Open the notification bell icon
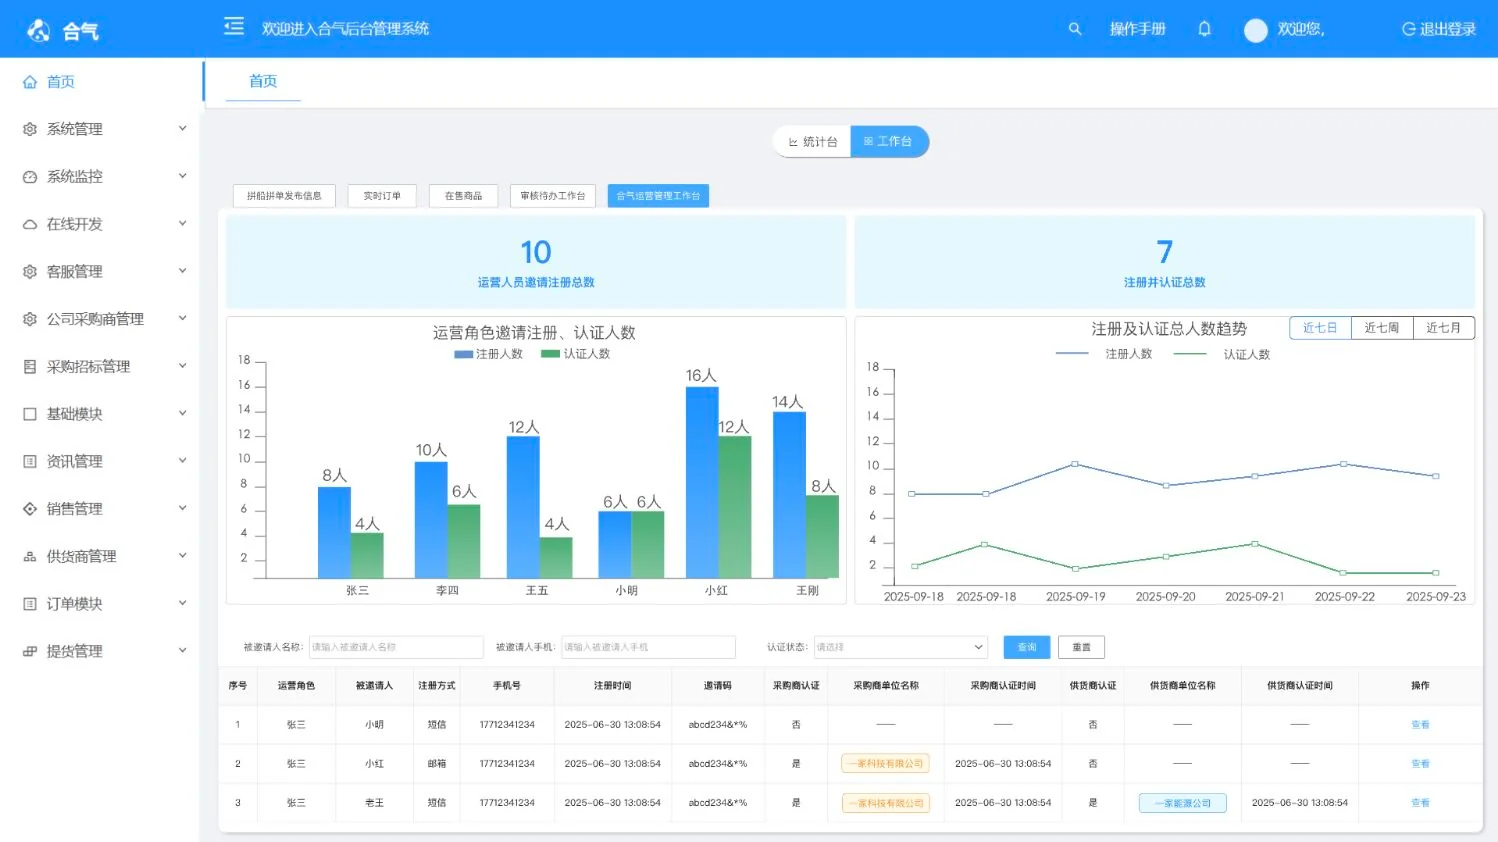This screenshot has height=842, width=1498. [x=1205, y=29]
